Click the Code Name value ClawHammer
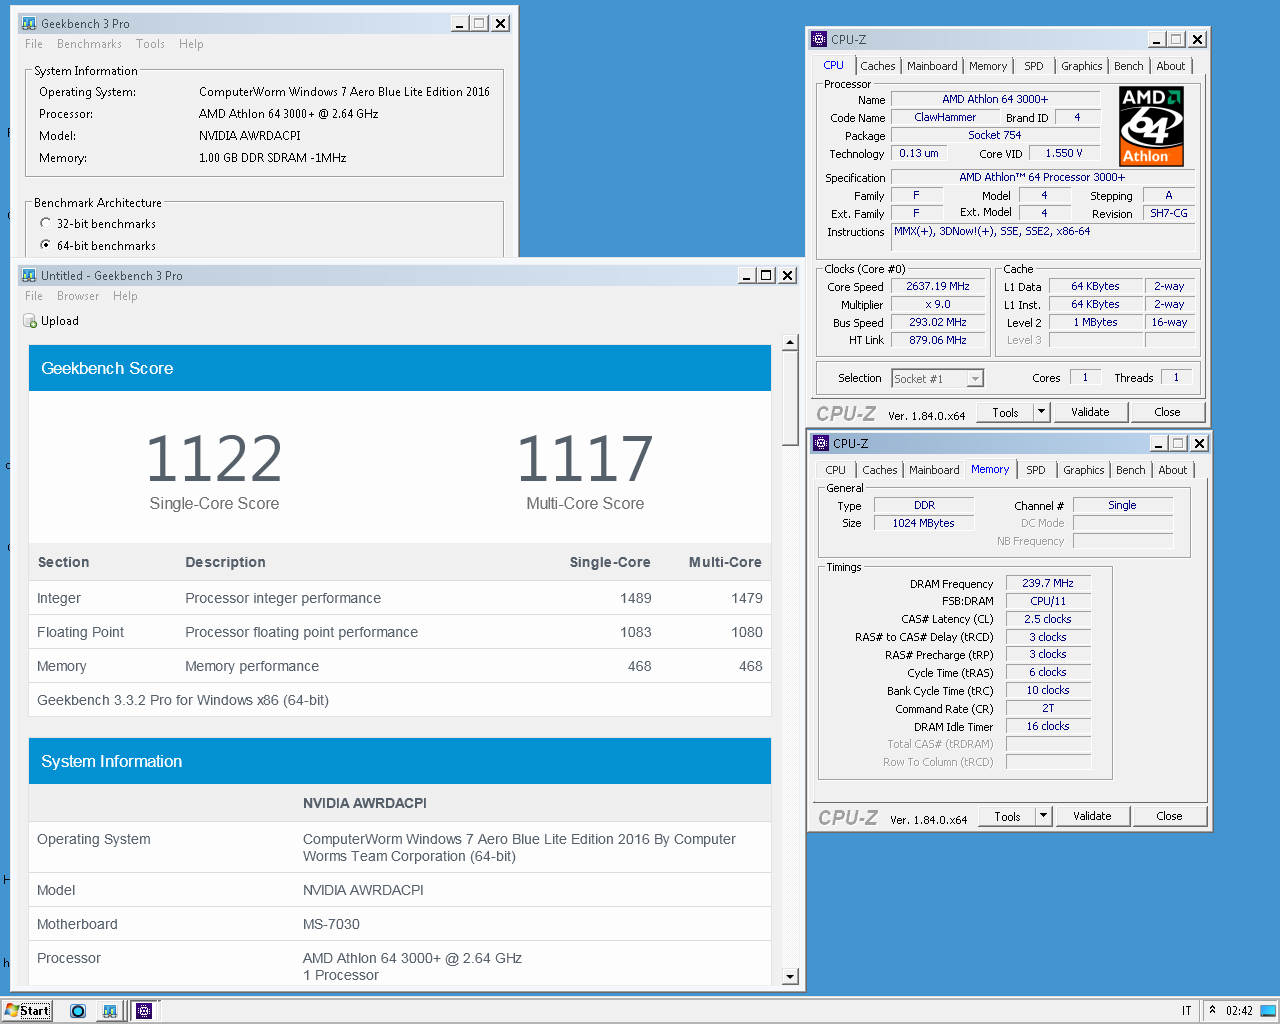 click(945, 117)
